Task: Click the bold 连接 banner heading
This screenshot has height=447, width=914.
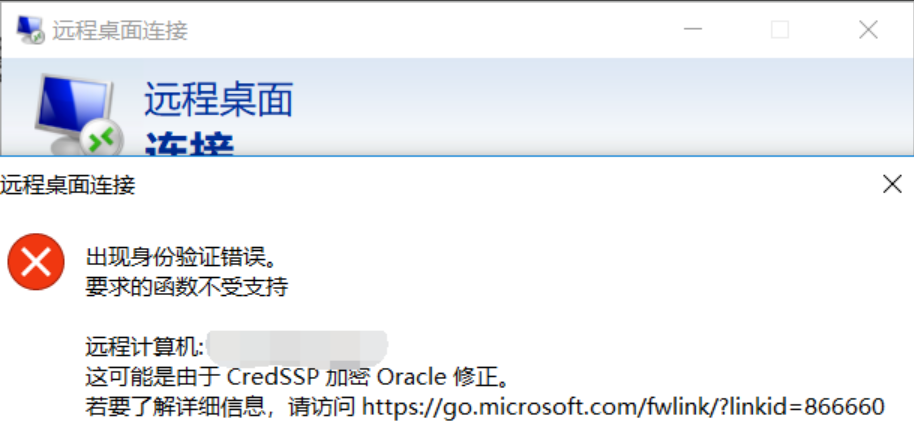Action: (x=189, y=145)
